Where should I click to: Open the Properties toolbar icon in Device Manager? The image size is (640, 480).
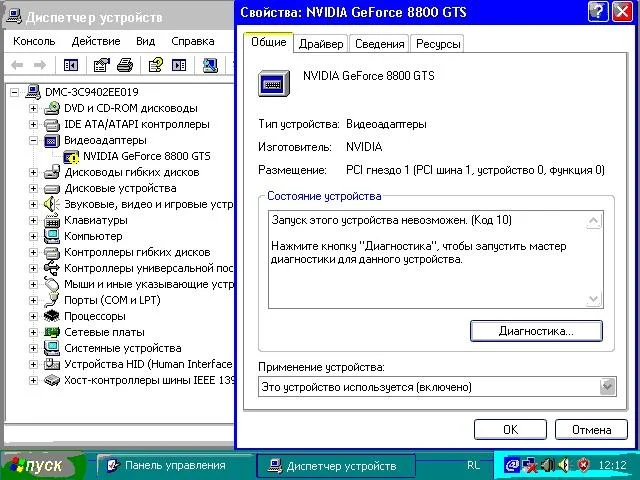click(x=101, y=65)
